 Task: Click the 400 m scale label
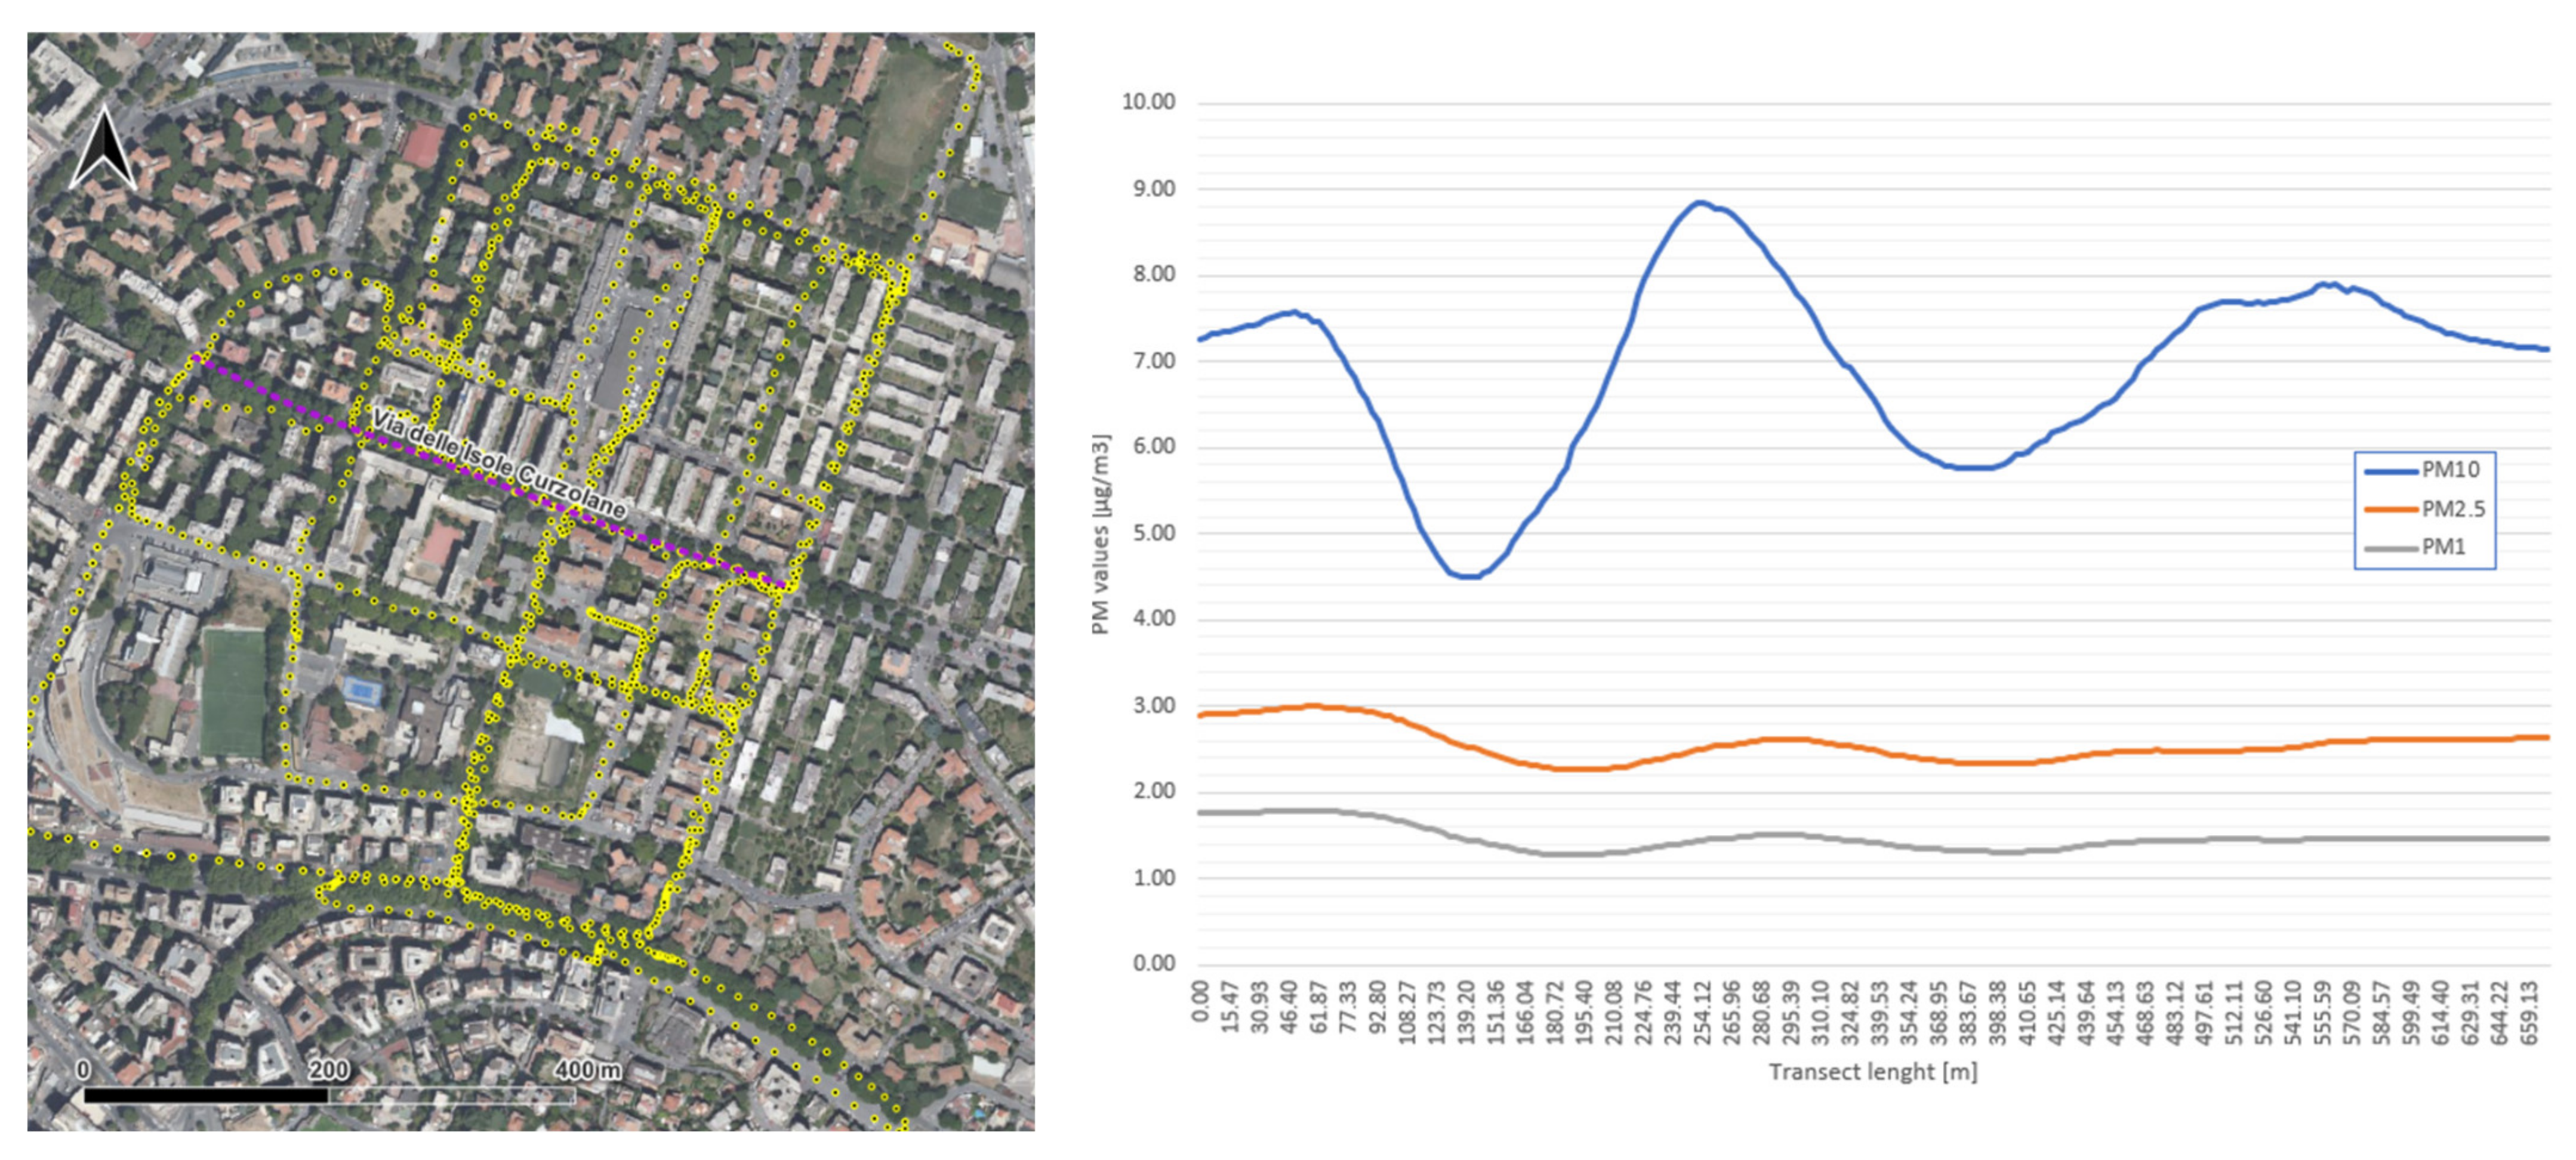[587, 1070]
